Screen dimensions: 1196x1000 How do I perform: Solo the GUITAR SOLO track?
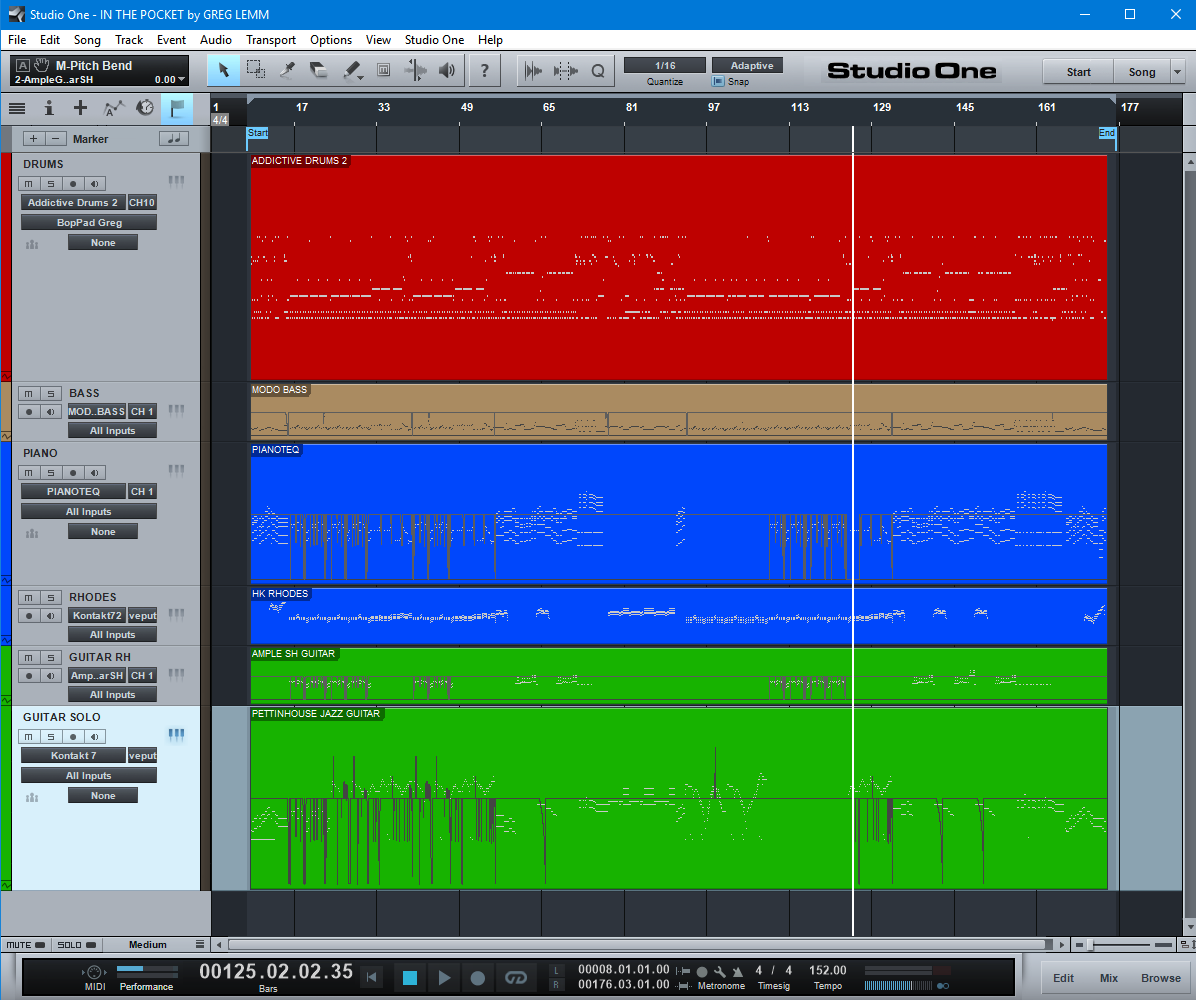51,737
